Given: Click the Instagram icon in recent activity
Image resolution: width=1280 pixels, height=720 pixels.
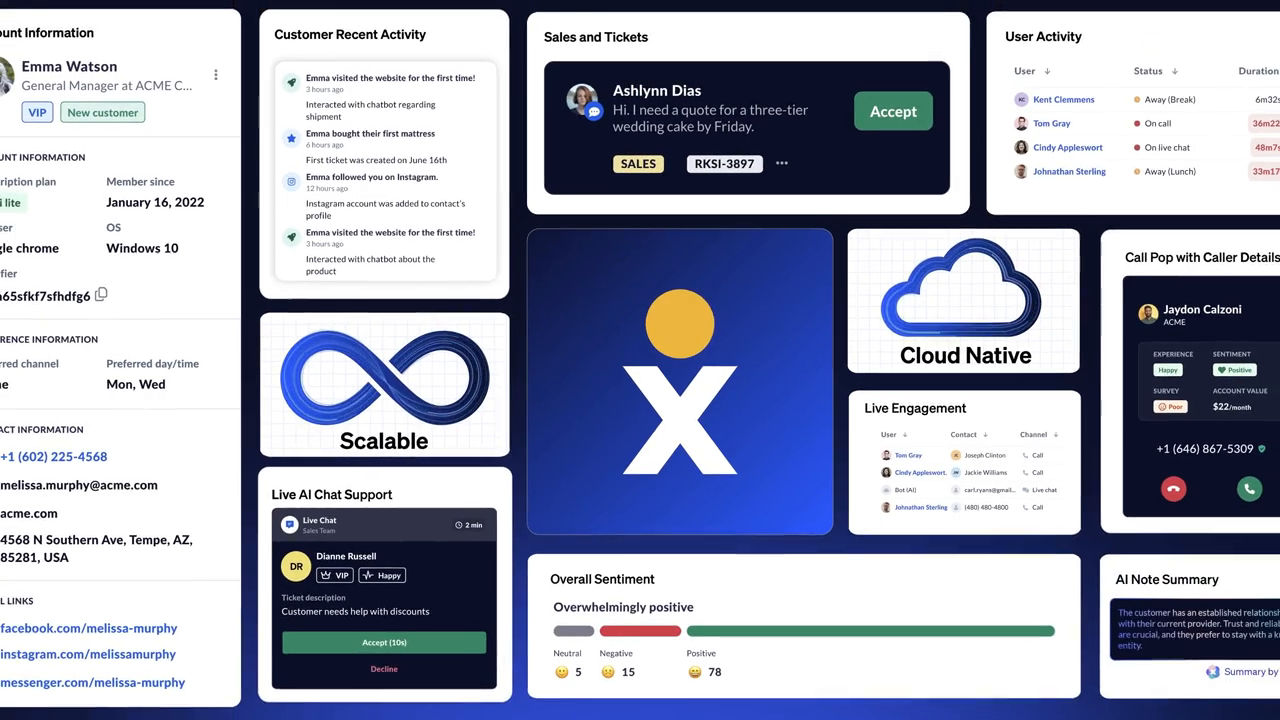Looking at the screenshot, I should tap(291, 182).
